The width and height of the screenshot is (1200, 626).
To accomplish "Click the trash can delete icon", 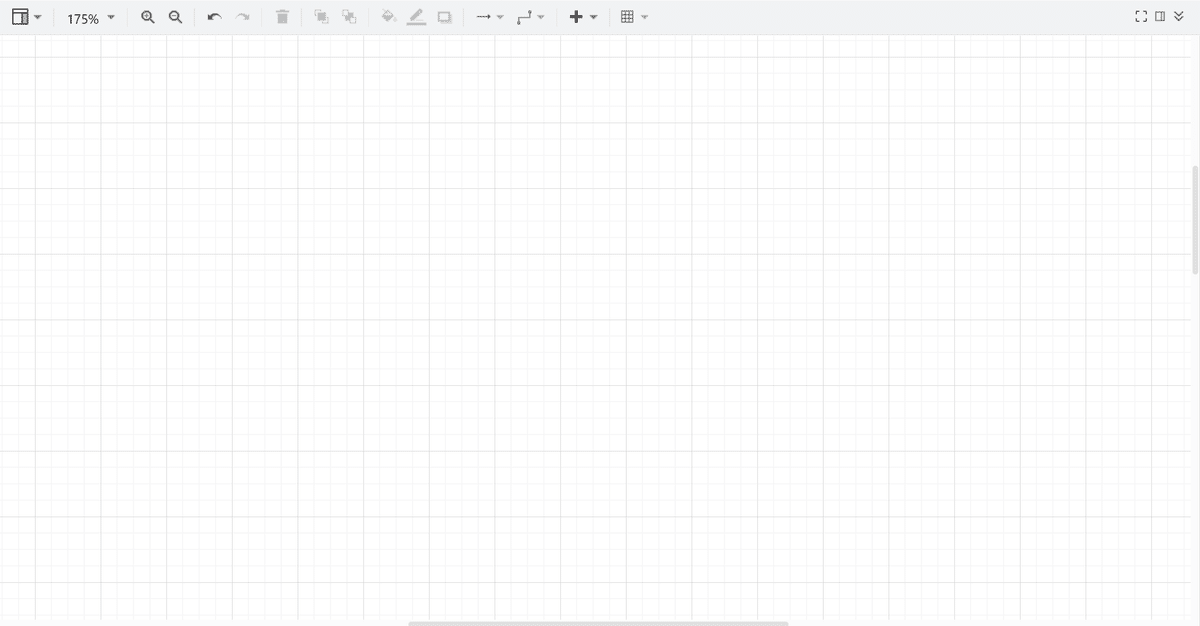I will tap(282, 17).
